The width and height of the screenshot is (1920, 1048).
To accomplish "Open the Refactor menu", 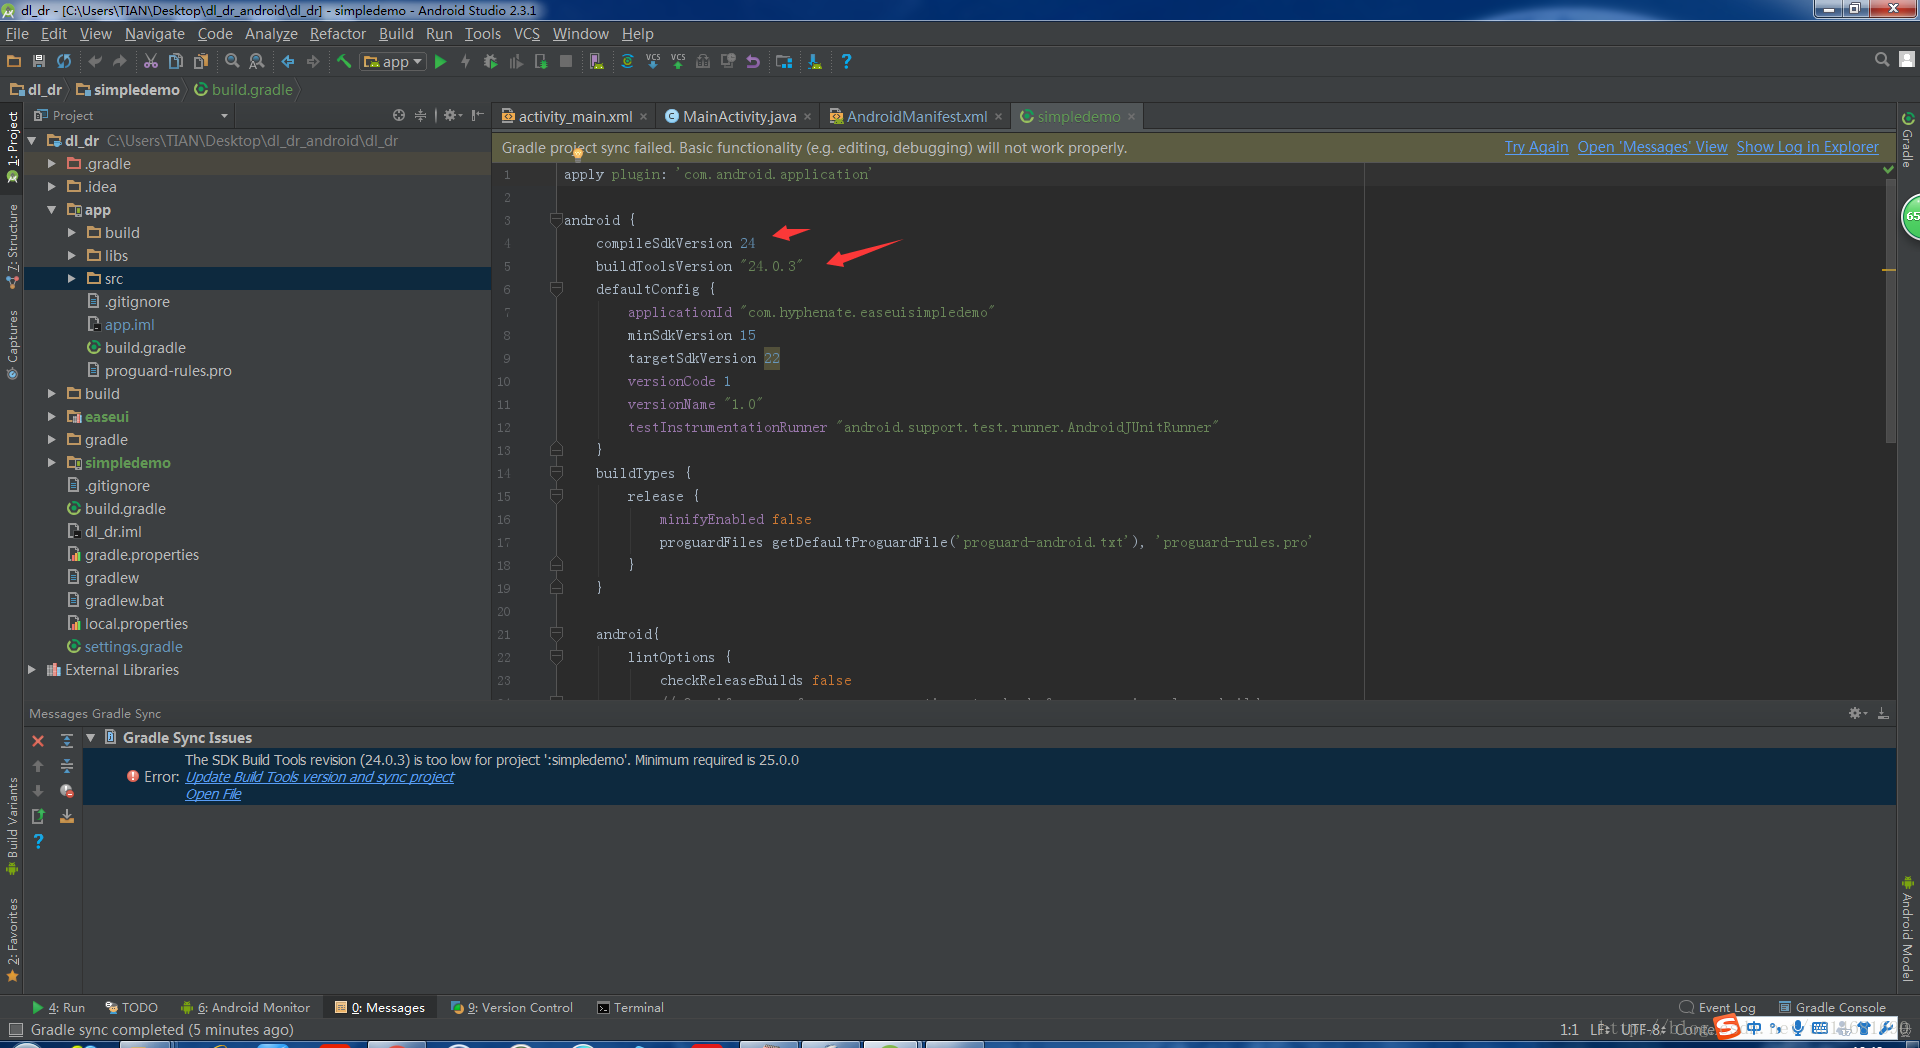I will [338, 34].
